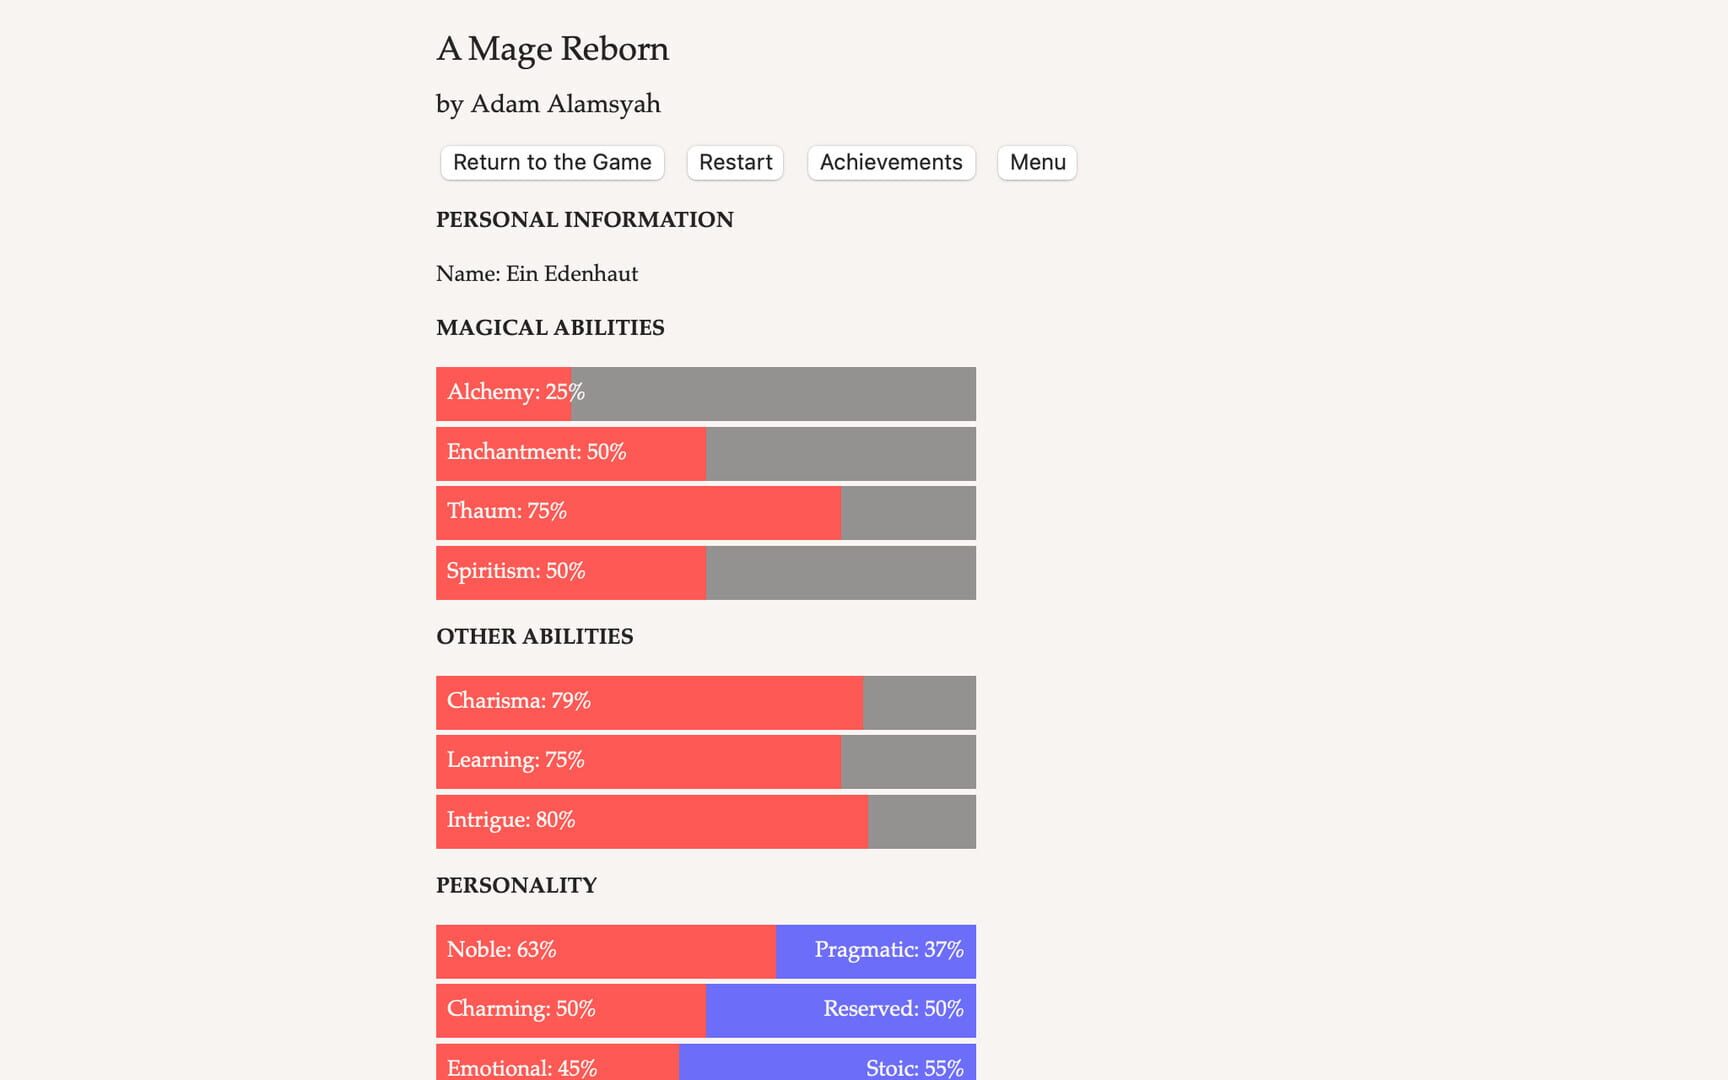Select the Charming 50% segment
Image resolution: width=1728 pixels, height=1080 pixels.
point(571,1010)
